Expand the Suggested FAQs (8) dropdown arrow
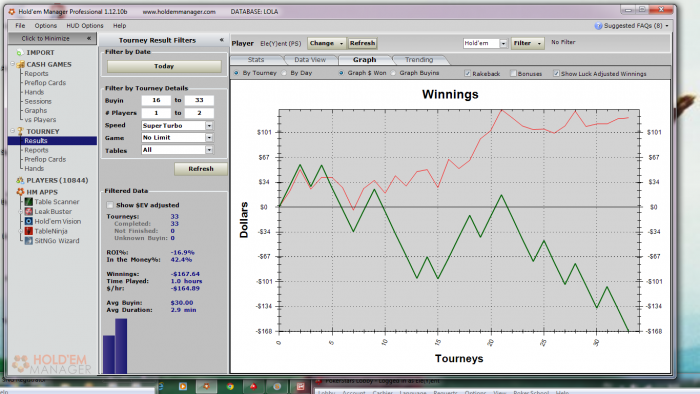700x394 pixels. (x=667, y=26)
